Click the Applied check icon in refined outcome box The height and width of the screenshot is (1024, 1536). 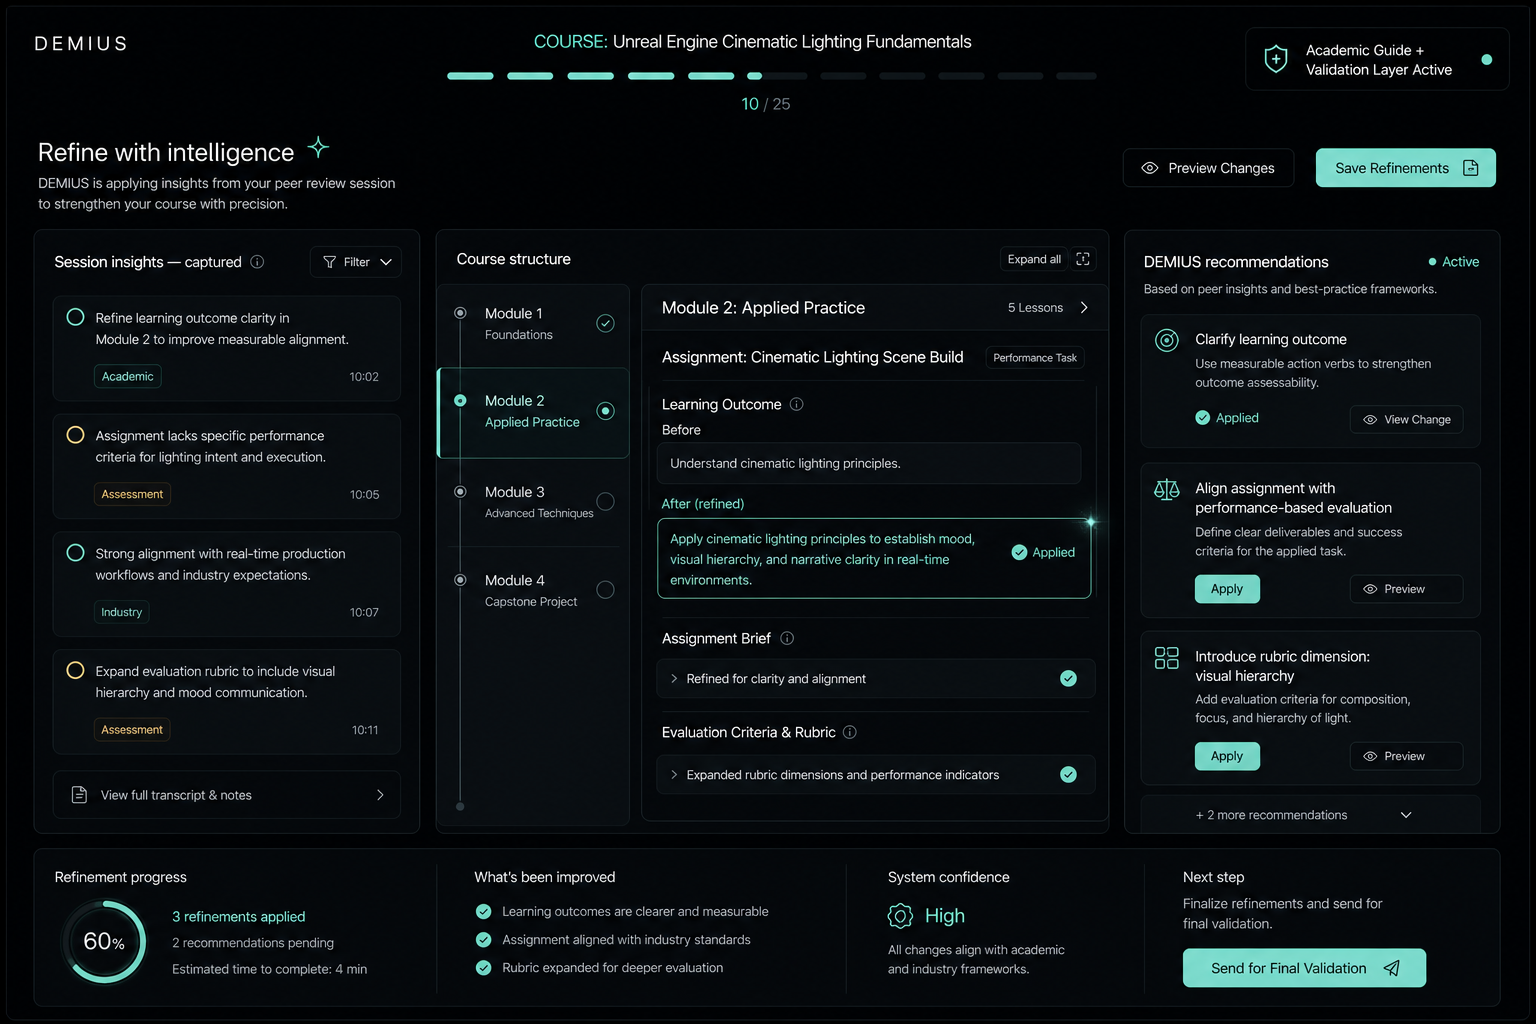pos(1019,552)
